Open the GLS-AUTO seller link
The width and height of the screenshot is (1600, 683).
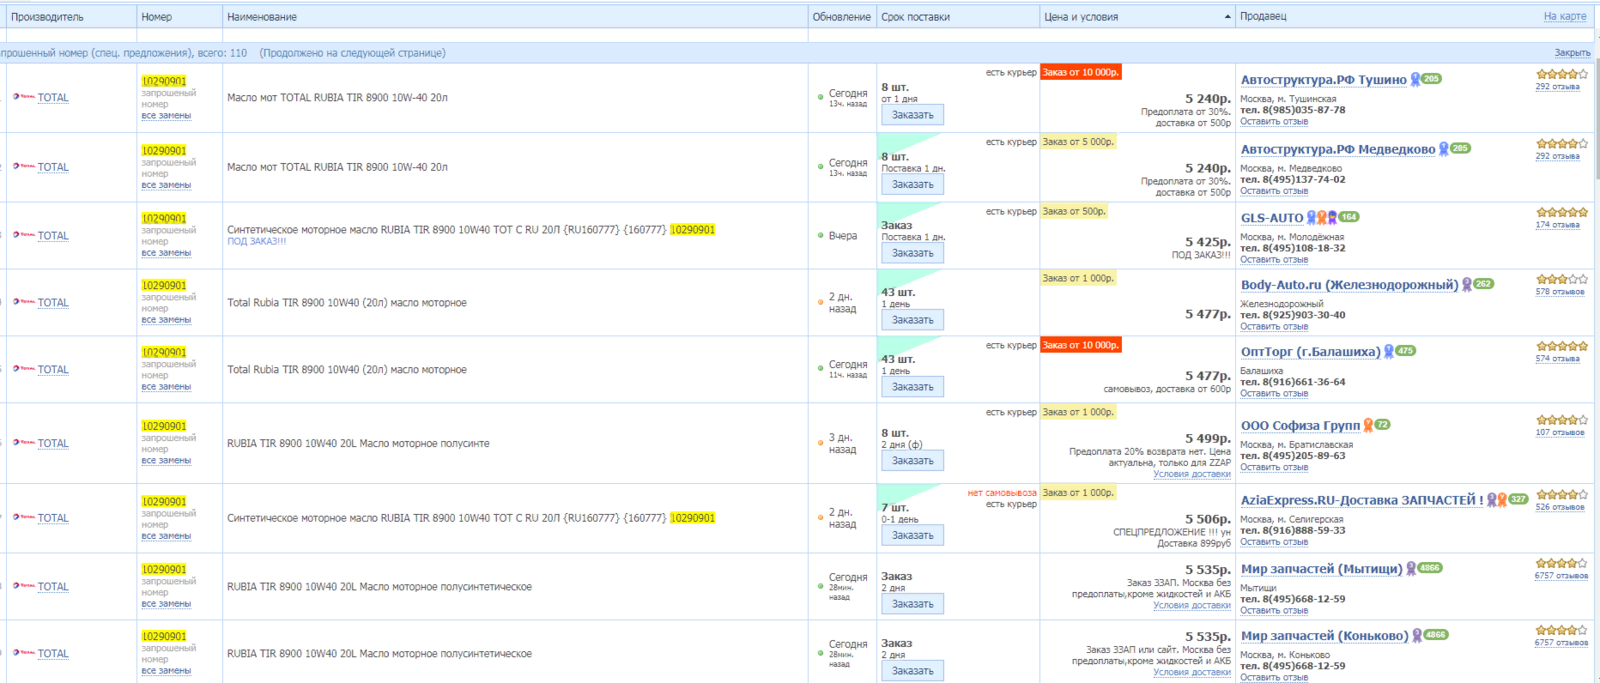coord(1272,218)
